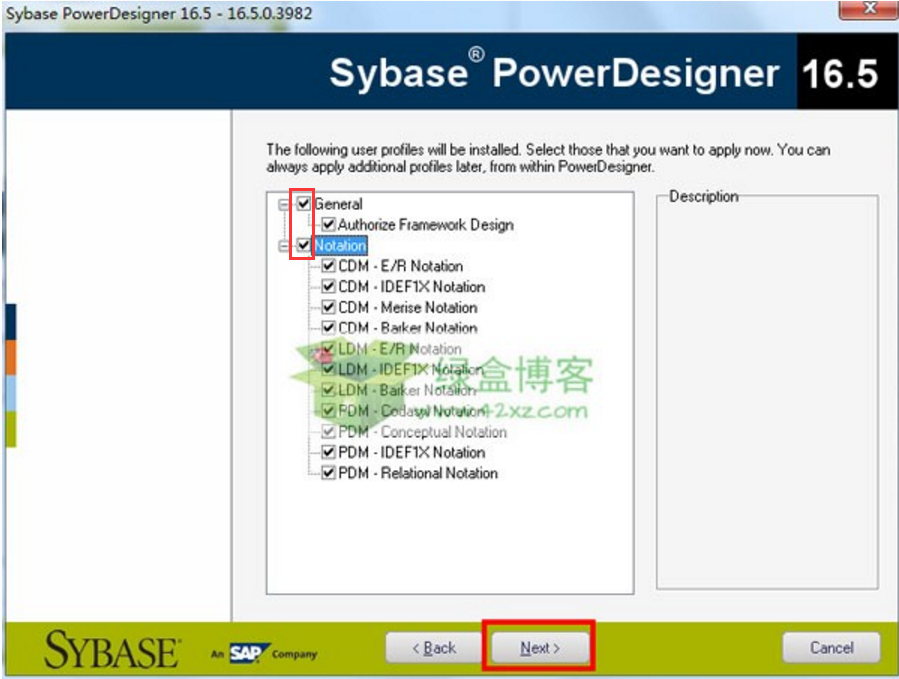
Task: Select PDM - Relational Notation label
Action: [x=418, y=473]
